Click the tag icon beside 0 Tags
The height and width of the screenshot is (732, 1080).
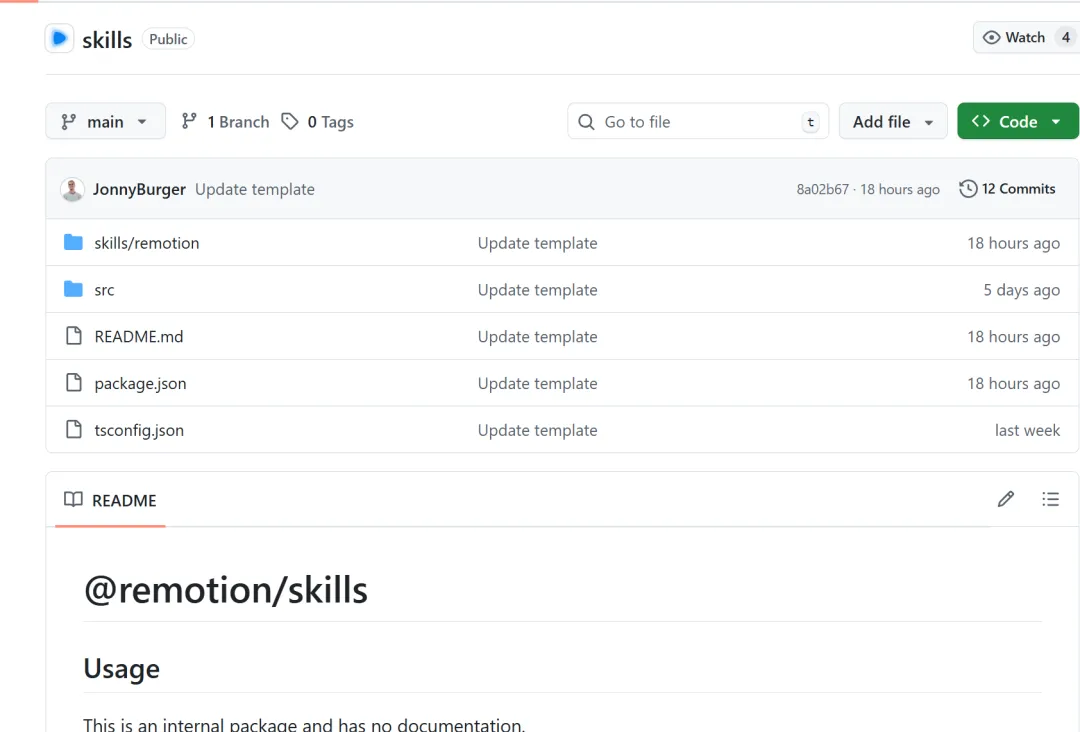coord(290,121)
